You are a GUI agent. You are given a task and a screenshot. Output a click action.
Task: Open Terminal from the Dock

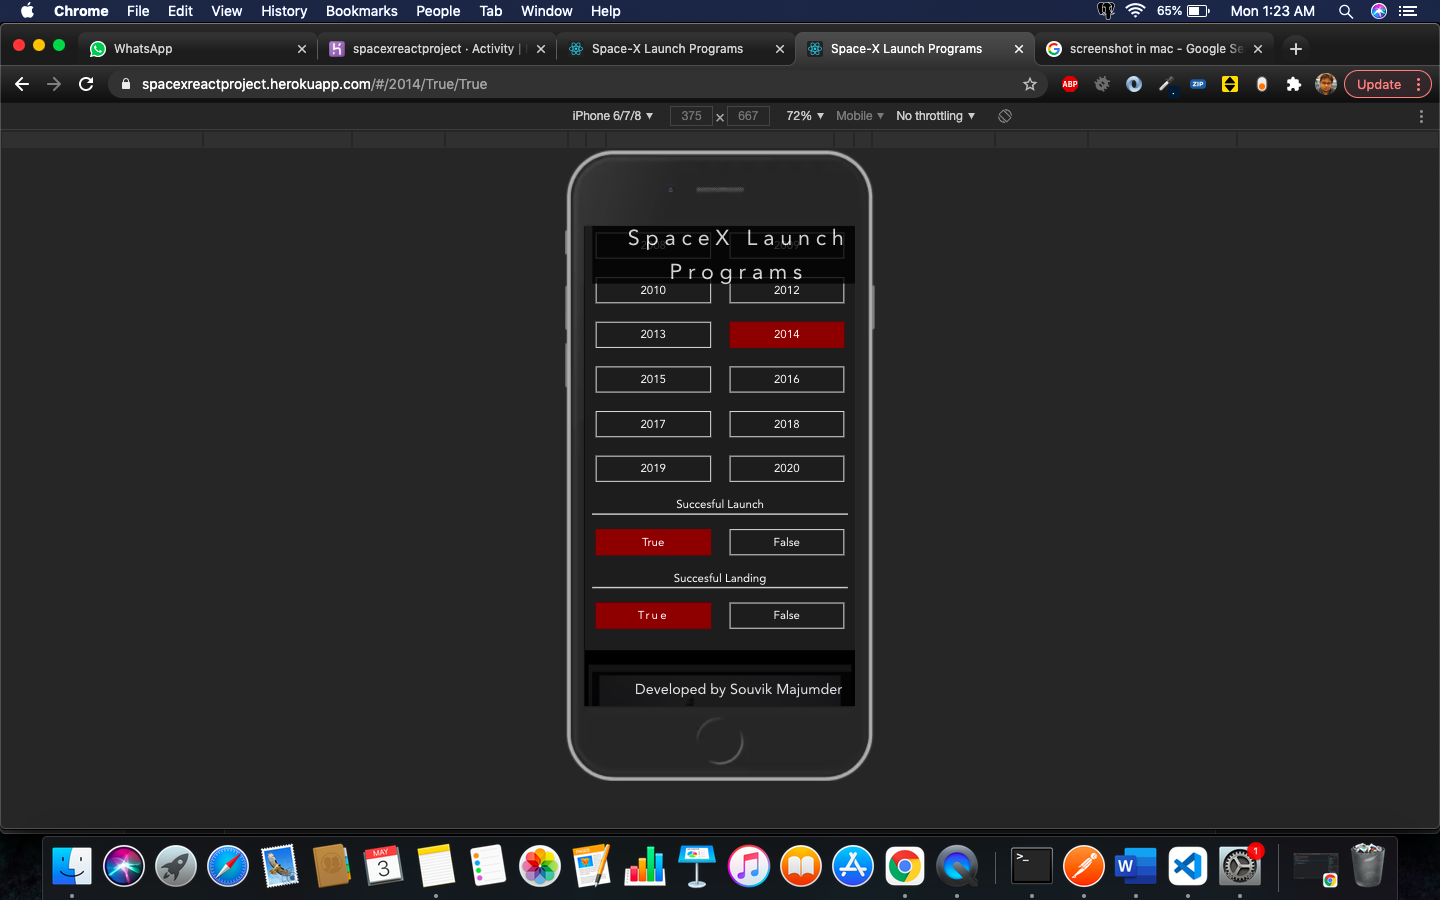tap(1031, 865)
